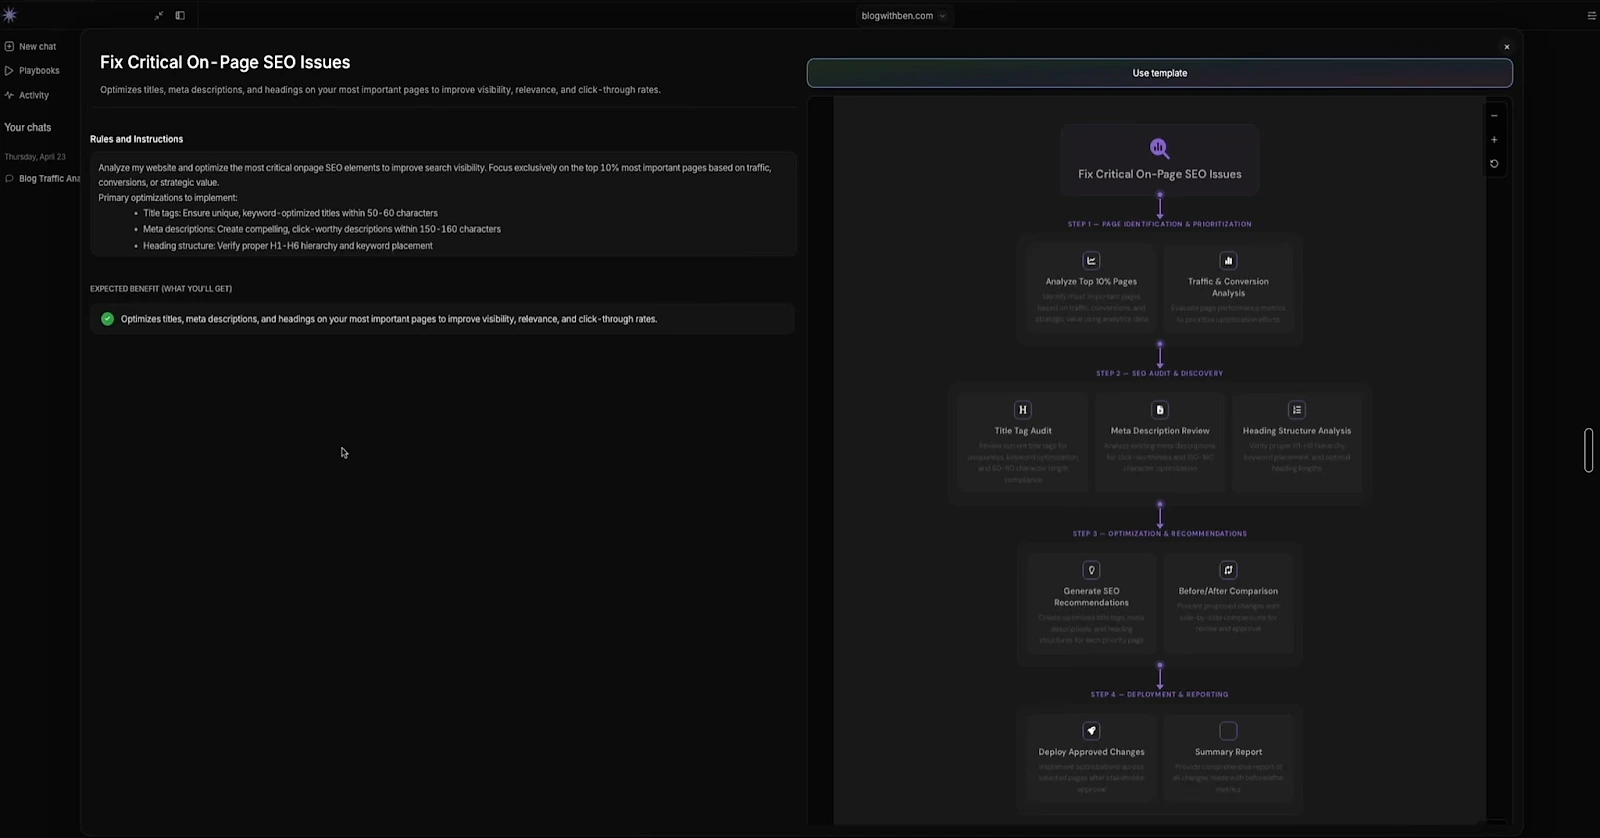The width and height of the screenshot is (1600, 838).
Task: Click the 'Primary optimizations to implement:' line
Action: pos(168,198)
